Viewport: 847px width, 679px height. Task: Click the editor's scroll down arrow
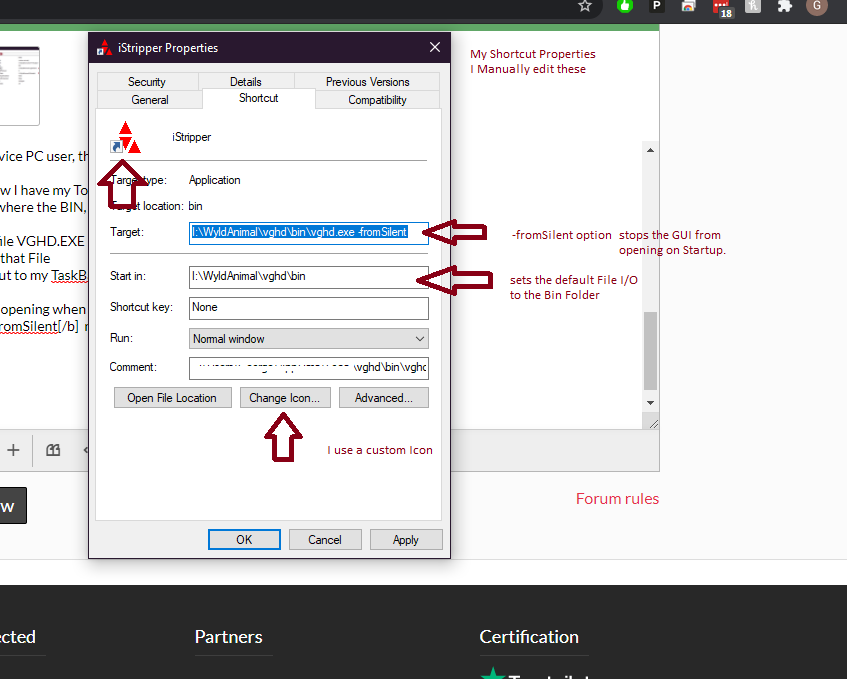coord(650,403)
